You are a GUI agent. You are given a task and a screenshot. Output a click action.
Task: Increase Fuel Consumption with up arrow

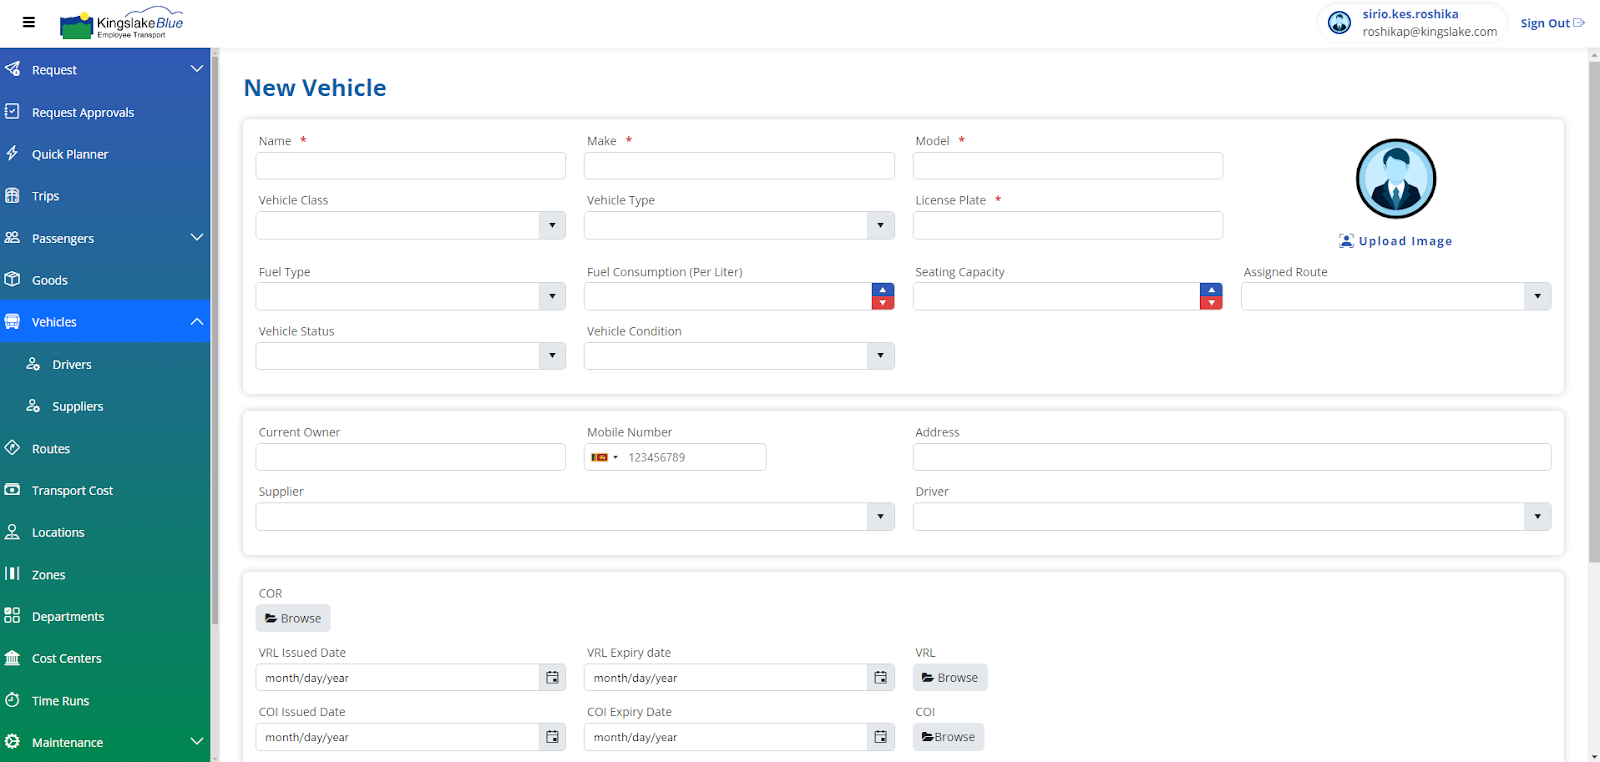tap(883, 290)
